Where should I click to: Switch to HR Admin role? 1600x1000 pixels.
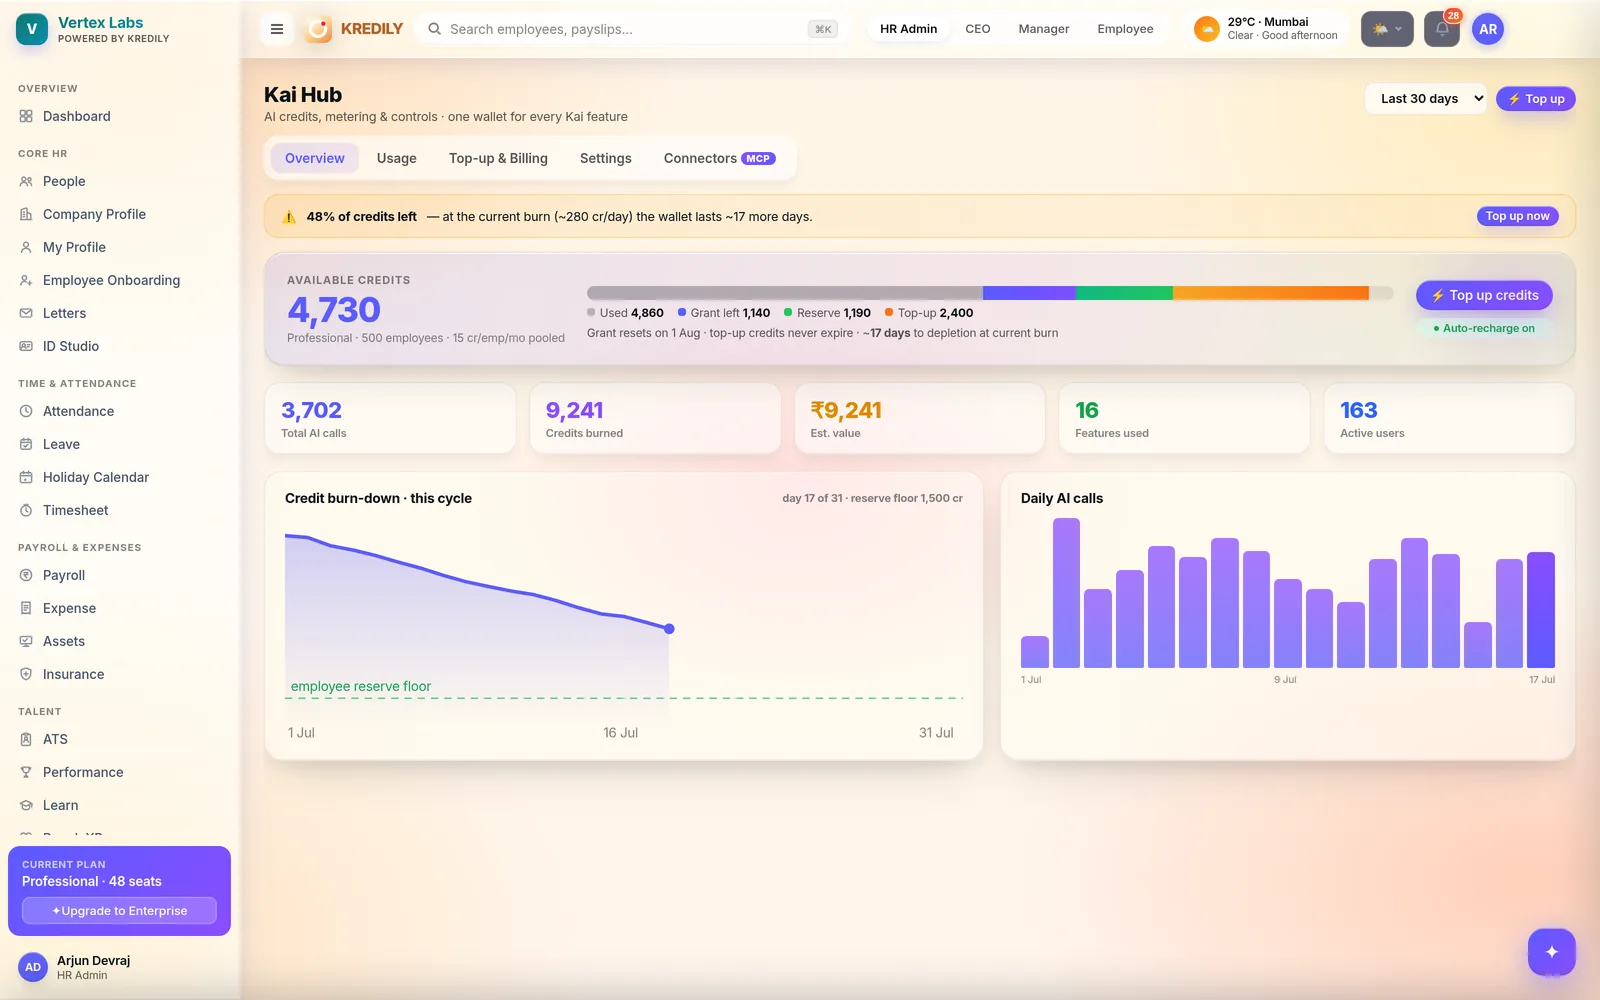pos(908,29)
